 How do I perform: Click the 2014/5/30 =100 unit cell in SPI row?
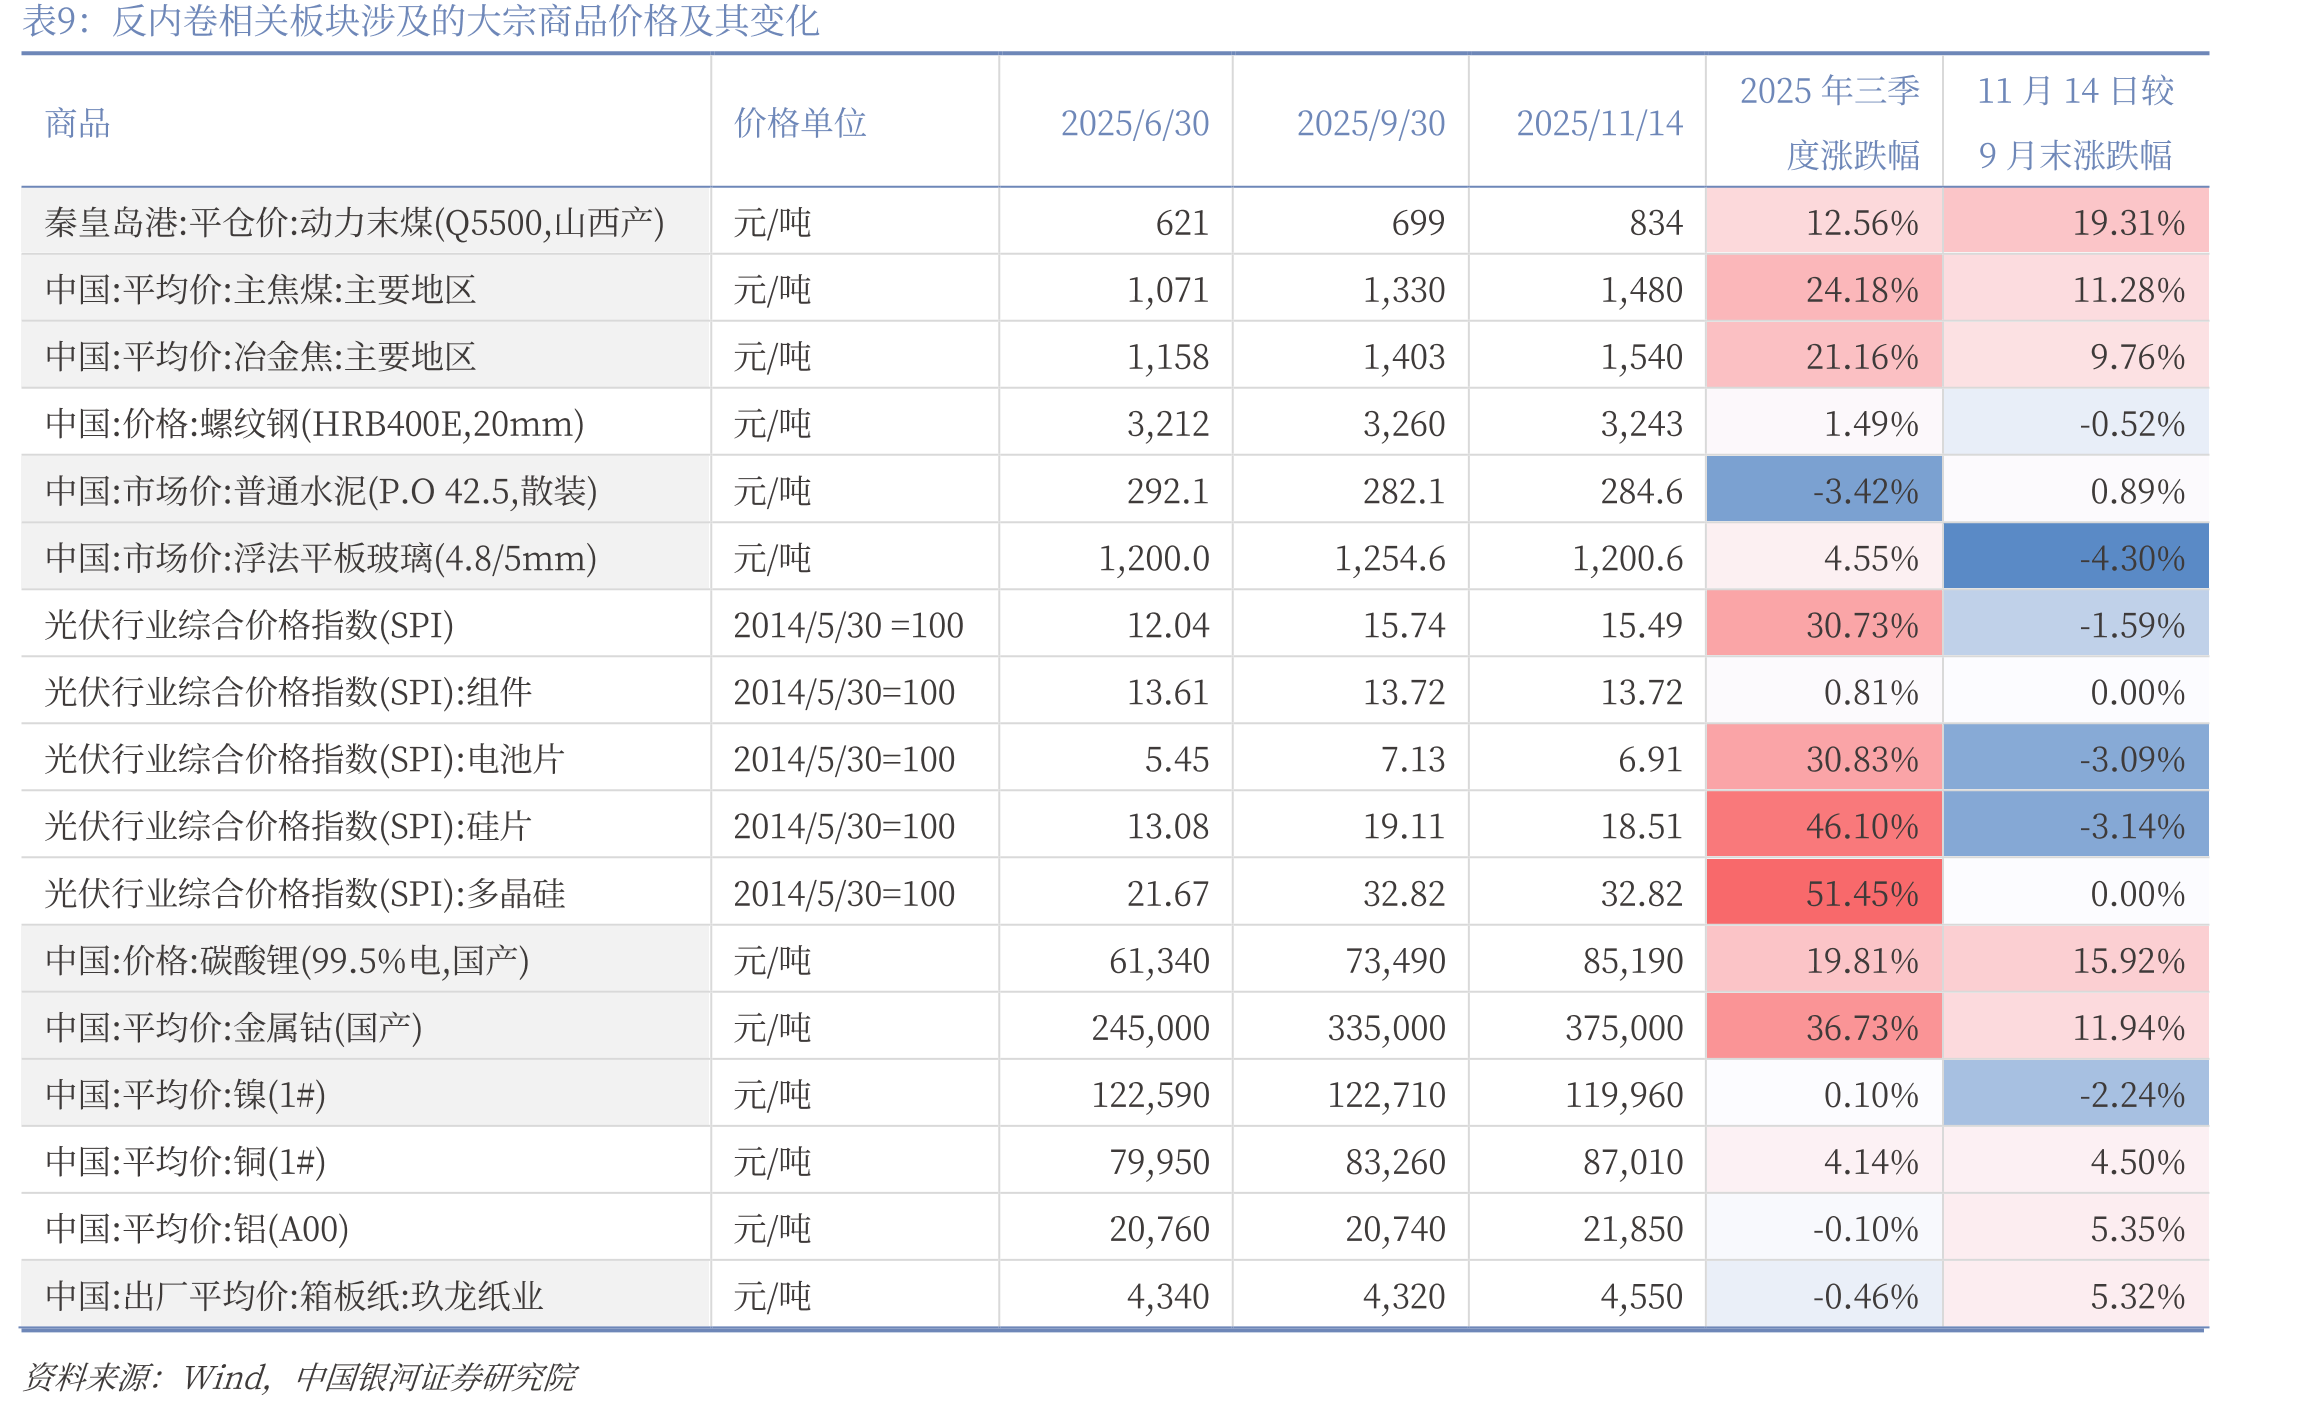point(848,625)
